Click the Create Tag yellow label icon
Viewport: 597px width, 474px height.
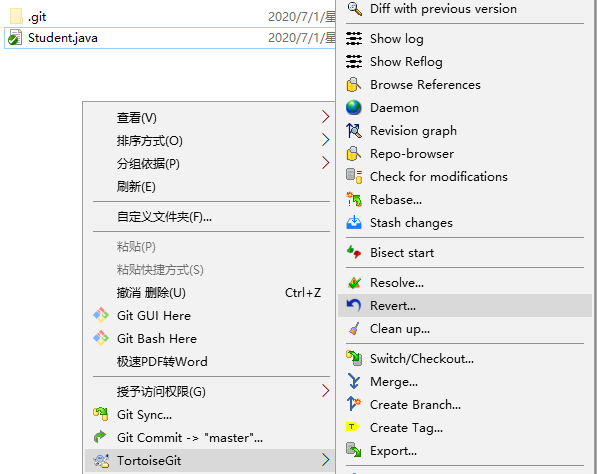[x=352, y=427]
